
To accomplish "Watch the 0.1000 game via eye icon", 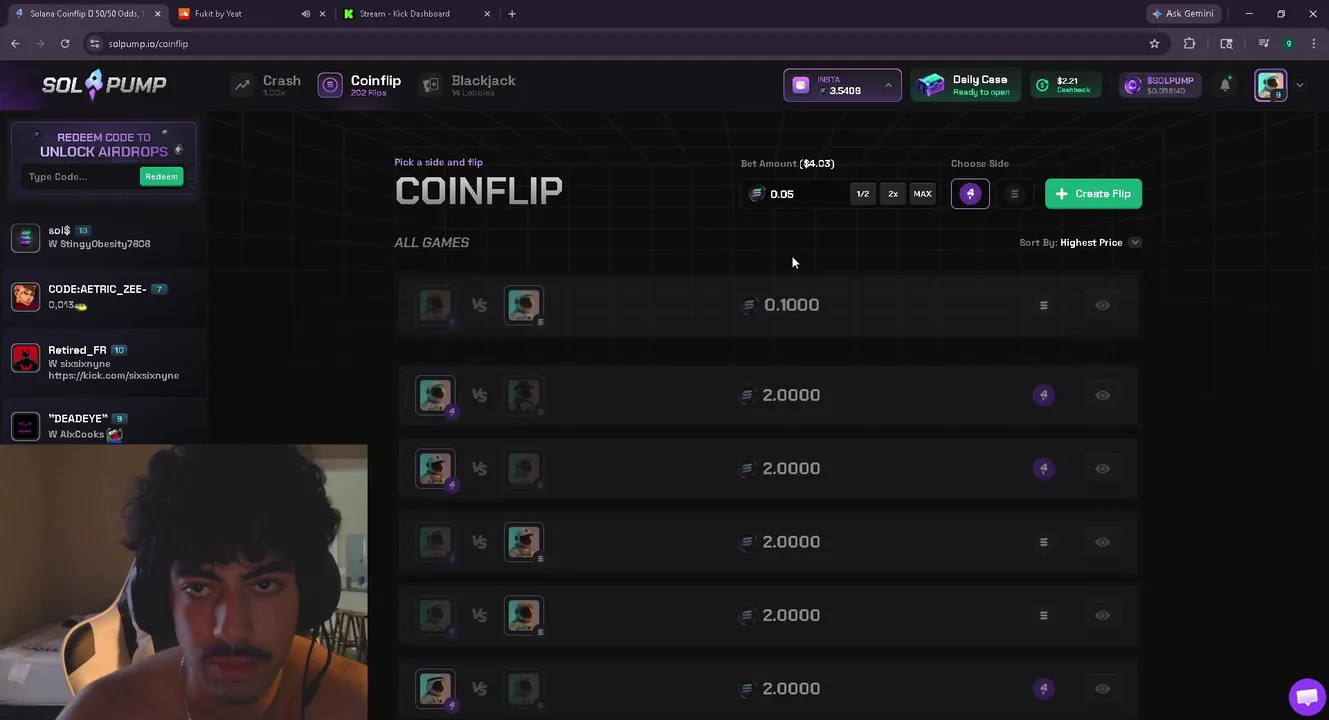I will click(x=1102, y=305).
